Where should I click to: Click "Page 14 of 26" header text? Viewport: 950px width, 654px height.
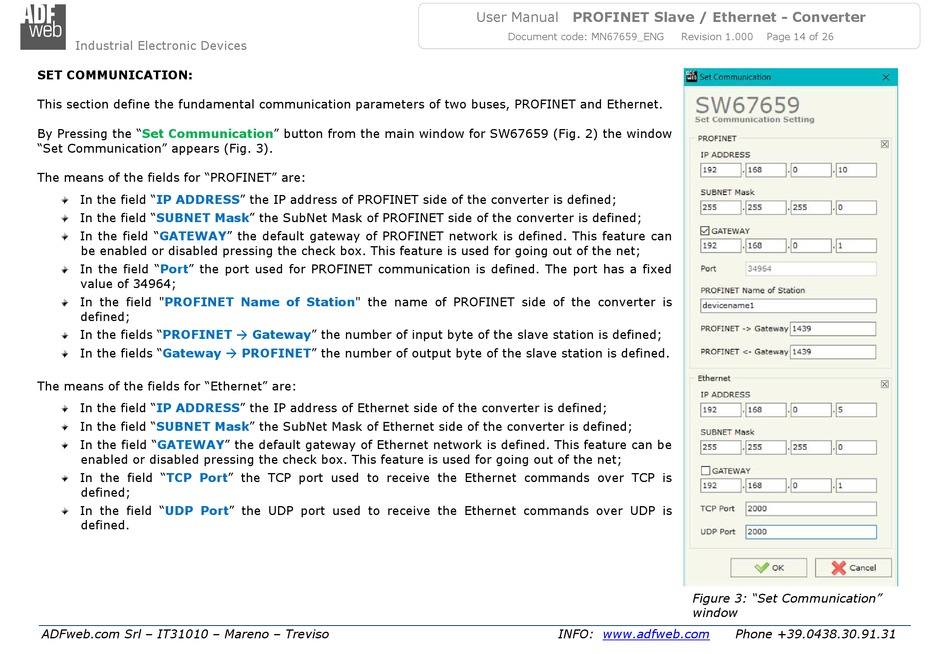pyautogui.click(x=800, y=36)
